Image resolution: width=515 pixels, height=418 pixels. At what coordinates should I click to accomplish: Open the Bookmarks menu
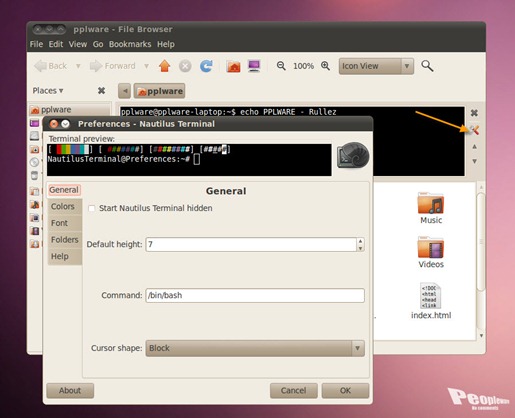(x=130, y=44)
